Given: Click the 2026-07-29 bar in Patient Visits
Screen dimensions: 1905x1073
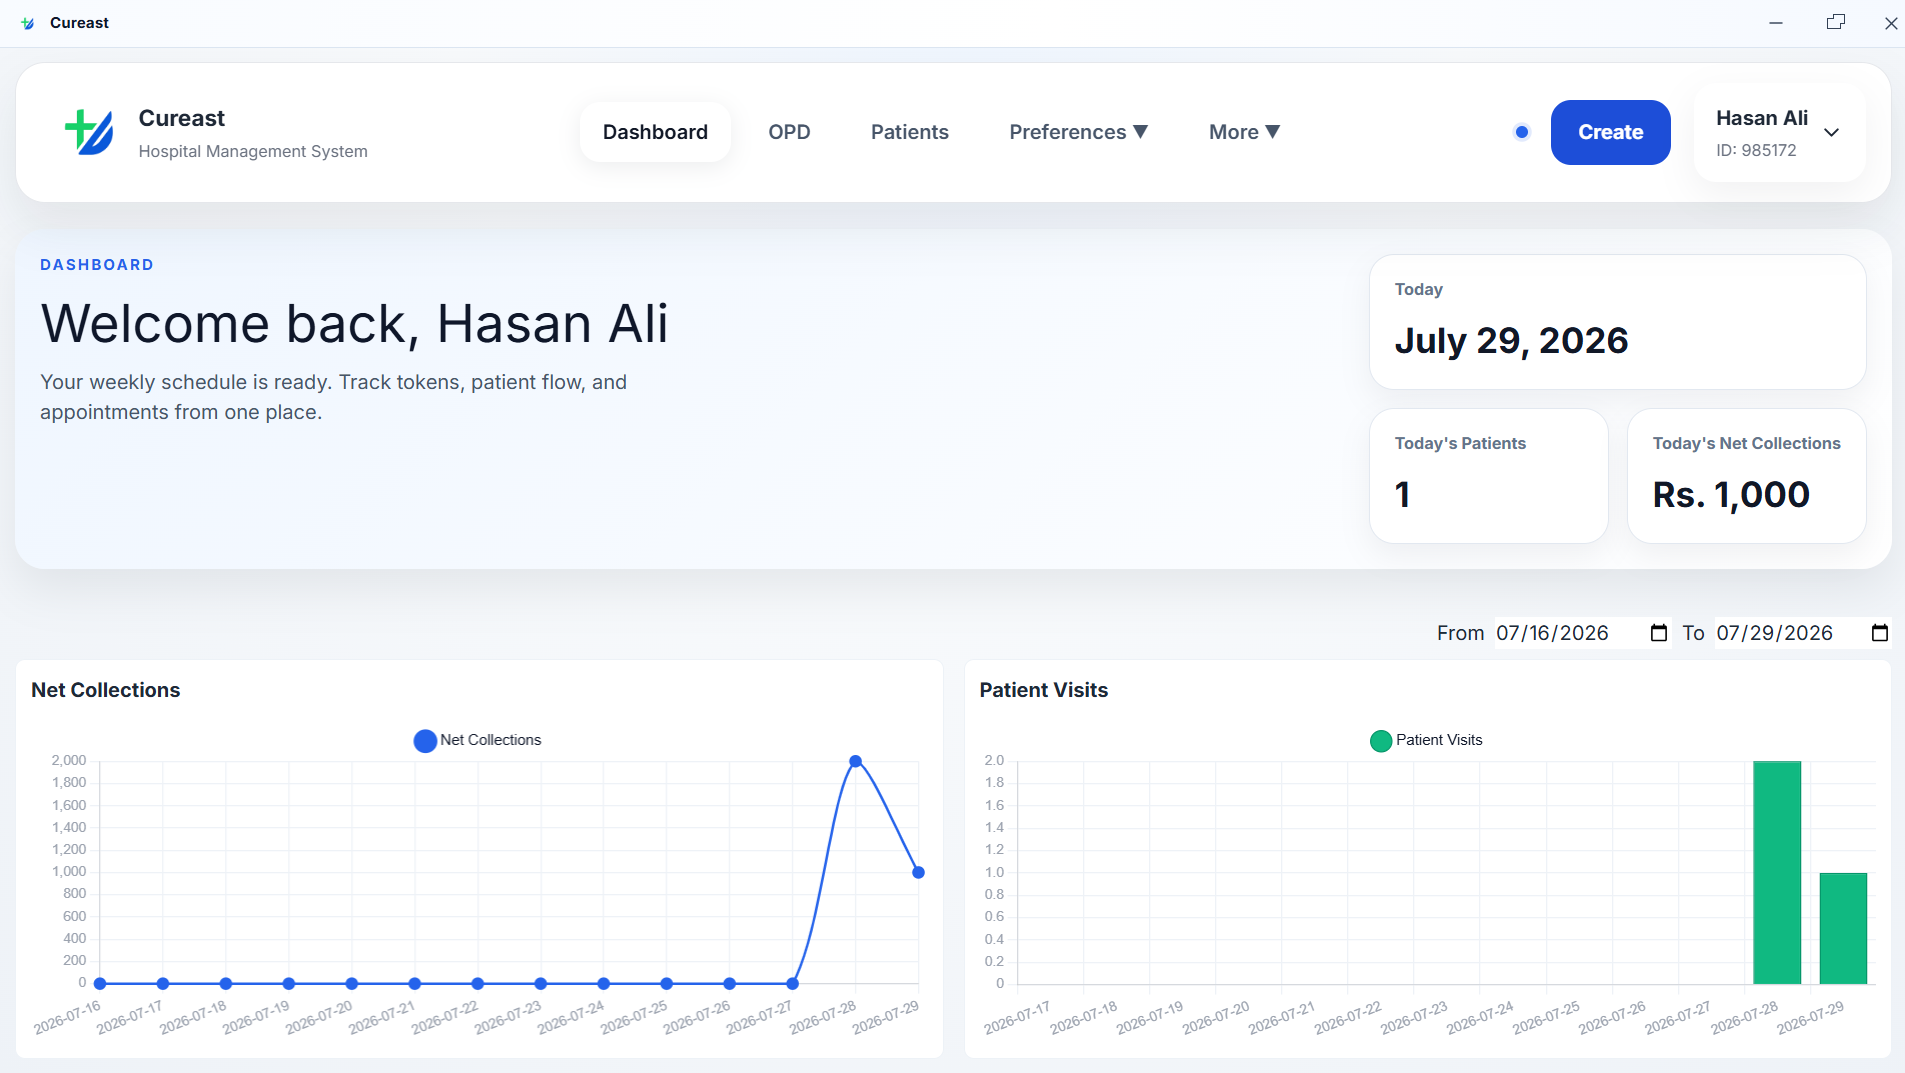Looking at the screenshot, I should pyautogui.click(x=1843, y=929).
